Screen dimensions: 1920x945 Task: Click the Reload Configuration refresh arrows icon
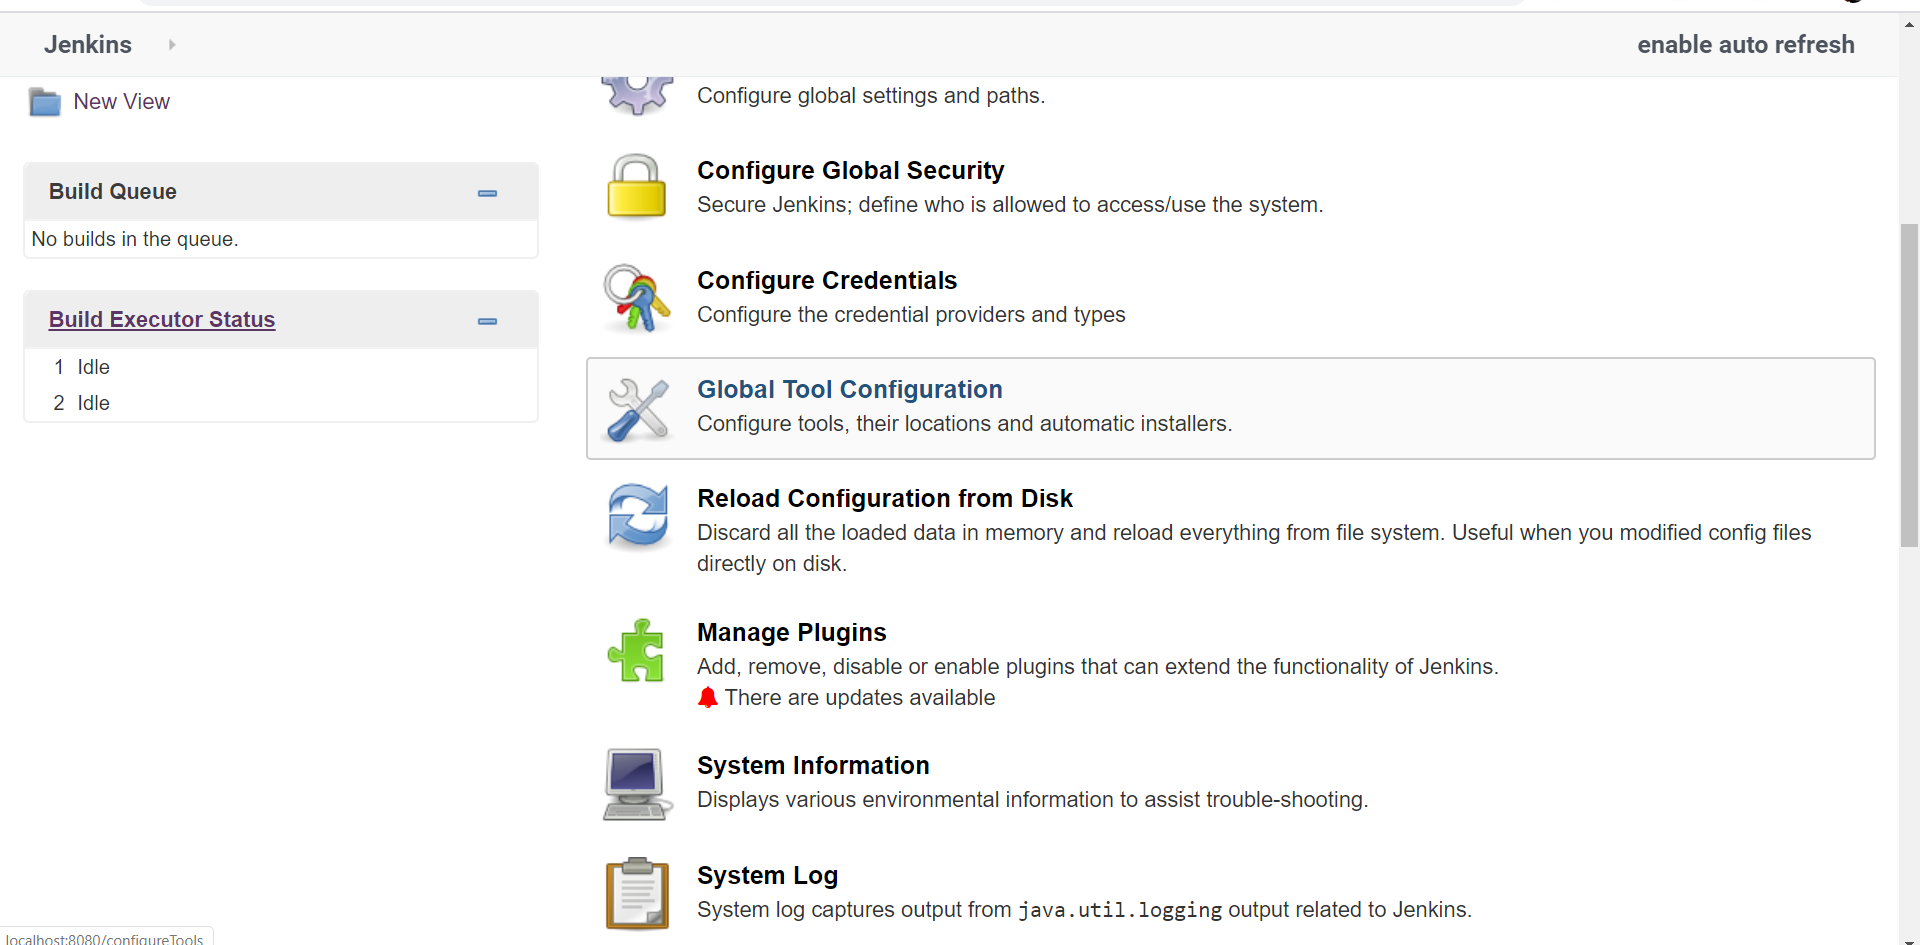[x=638, y=516]
